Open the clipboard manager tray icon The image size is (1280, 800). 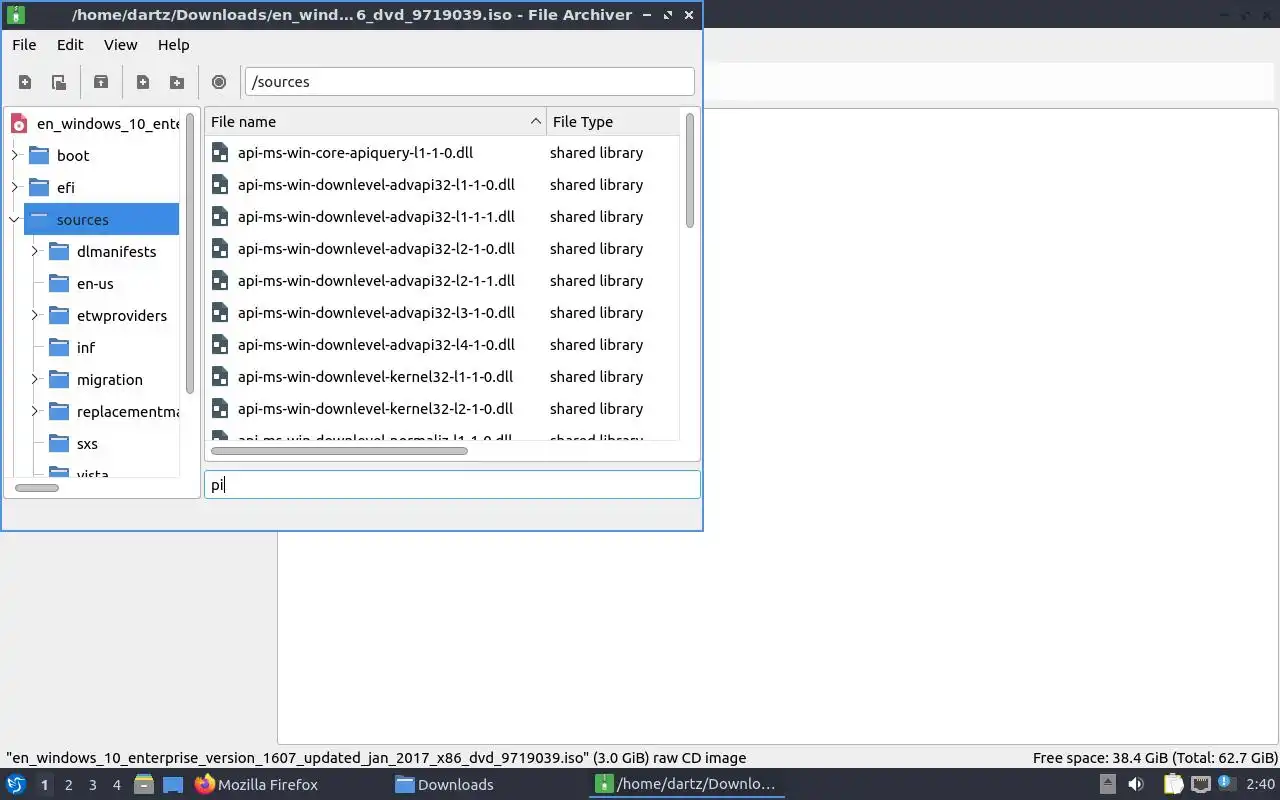[x=1172, y=785]
